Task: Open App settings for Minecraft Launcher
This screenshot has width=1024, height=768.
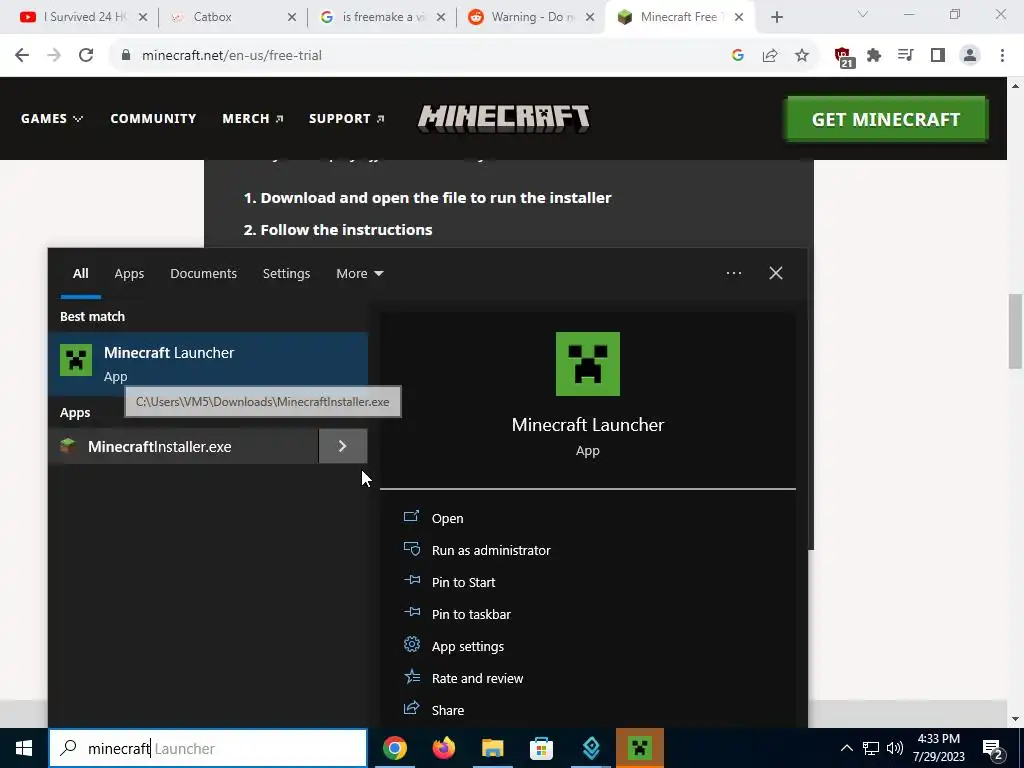Action: point(468,646)
